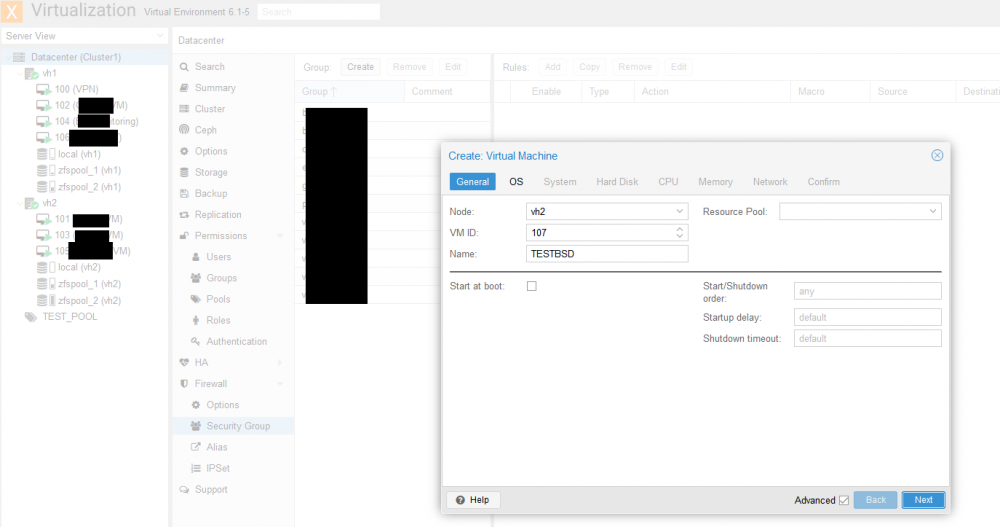Click the zfspool_1 (vh1) storage icon
The image size is (1000, 527).
pos(46,170)
